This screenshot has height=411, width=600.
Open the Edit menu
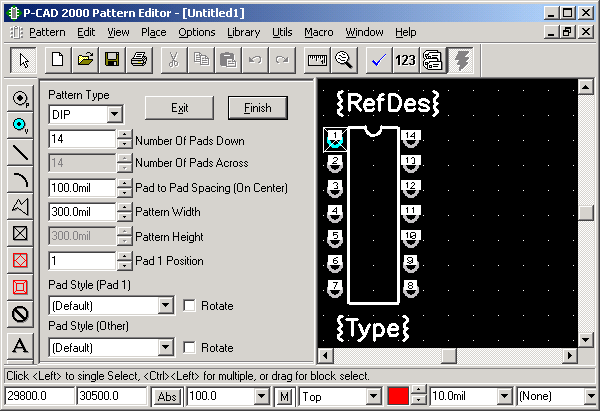[86, 32]
